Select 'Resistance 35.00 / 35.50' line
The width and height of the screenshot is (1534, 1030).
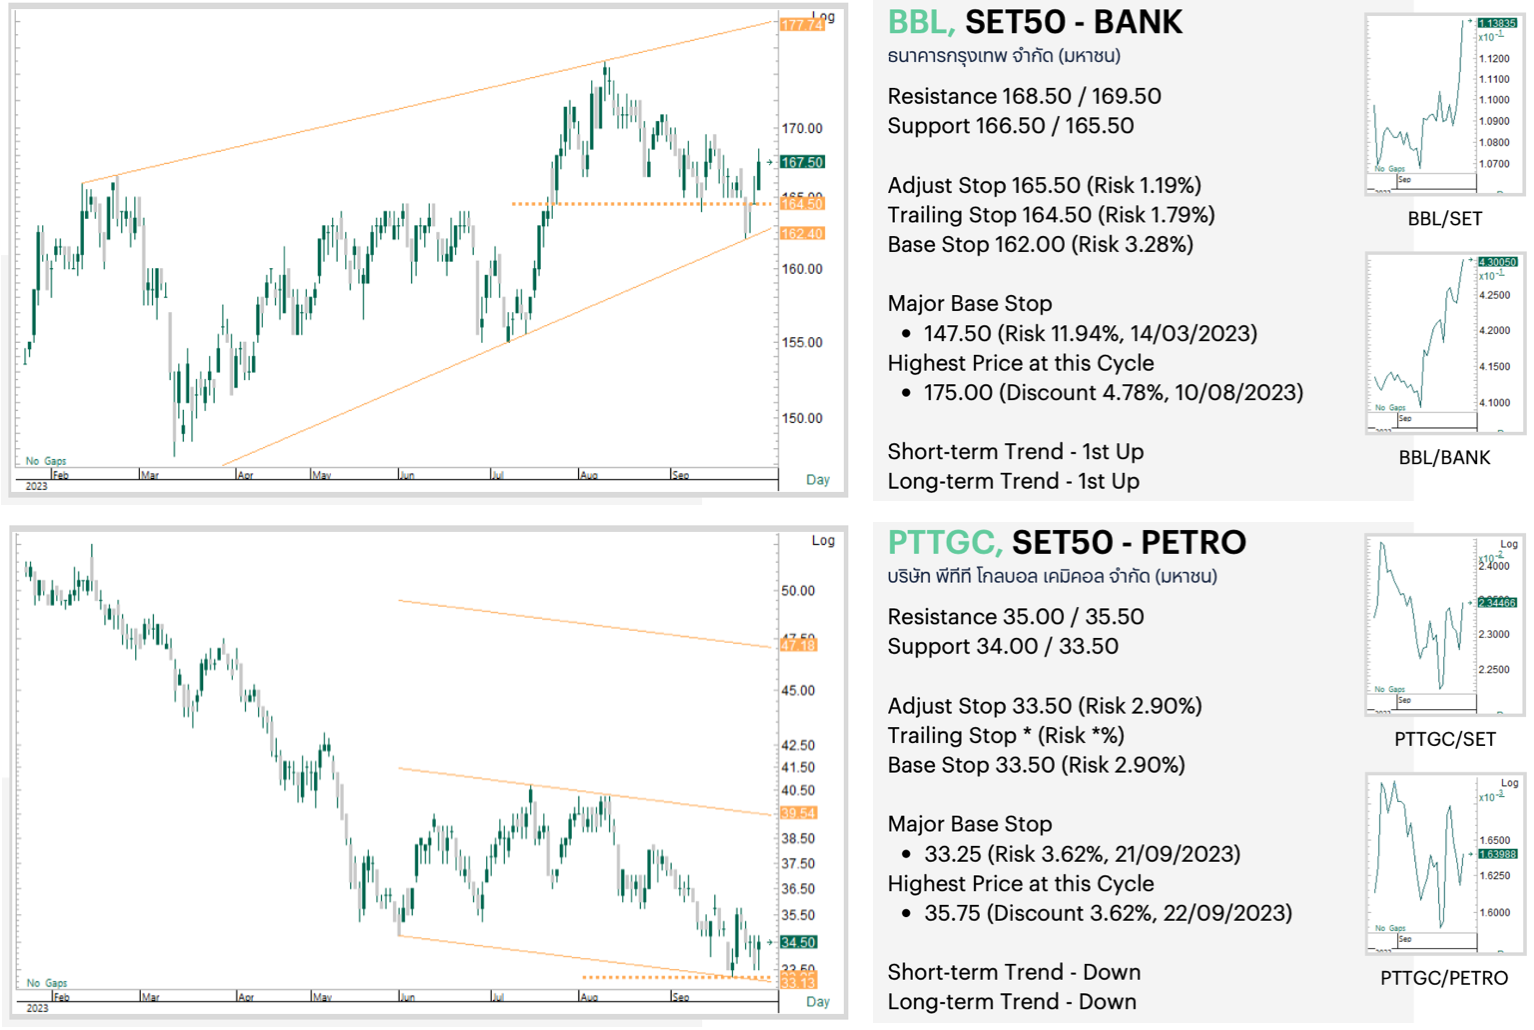click(1016, 617)
